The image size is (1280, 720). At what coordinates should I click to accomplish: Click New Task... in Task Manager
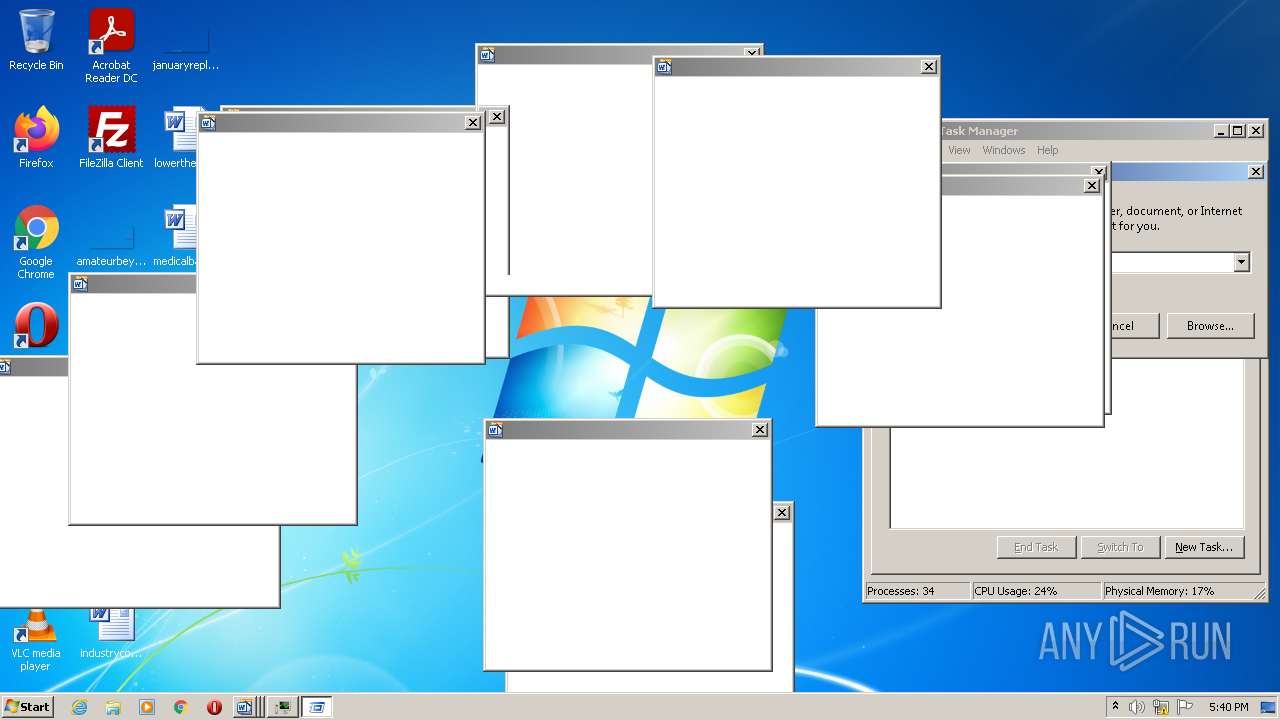(x=1204, y=547)
